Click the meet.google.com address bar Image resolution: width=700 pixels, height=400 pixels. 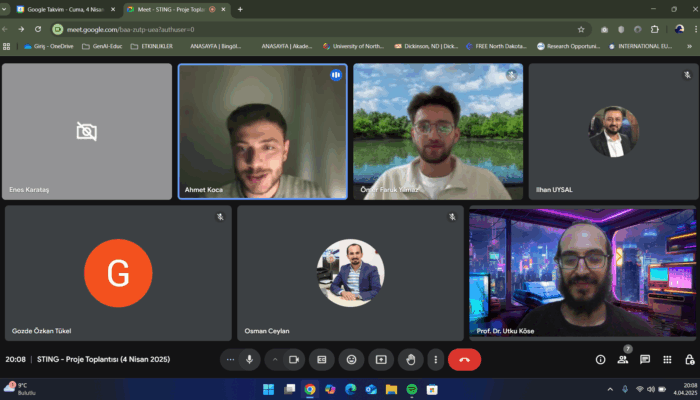(x=300, y=29)
